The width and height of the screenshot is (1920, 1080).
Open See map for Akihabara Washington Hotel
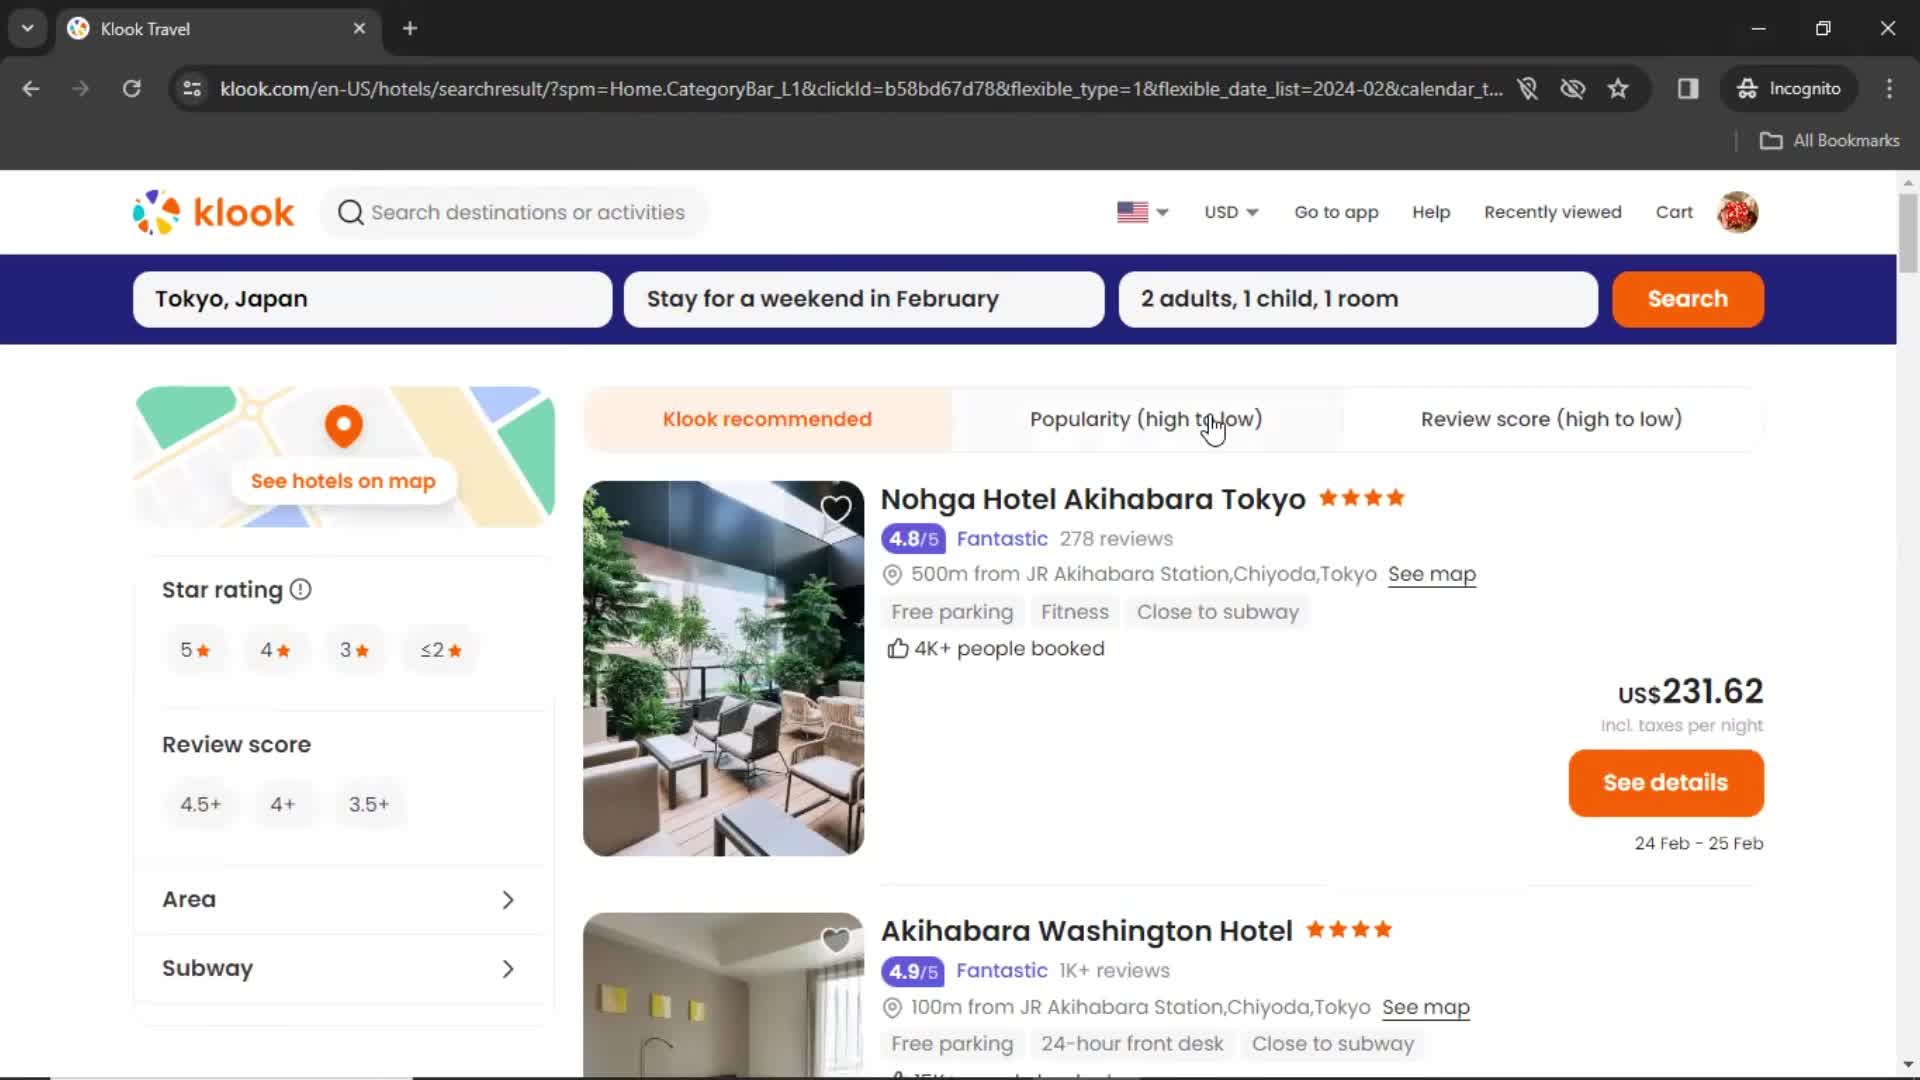point(1426,1007)
